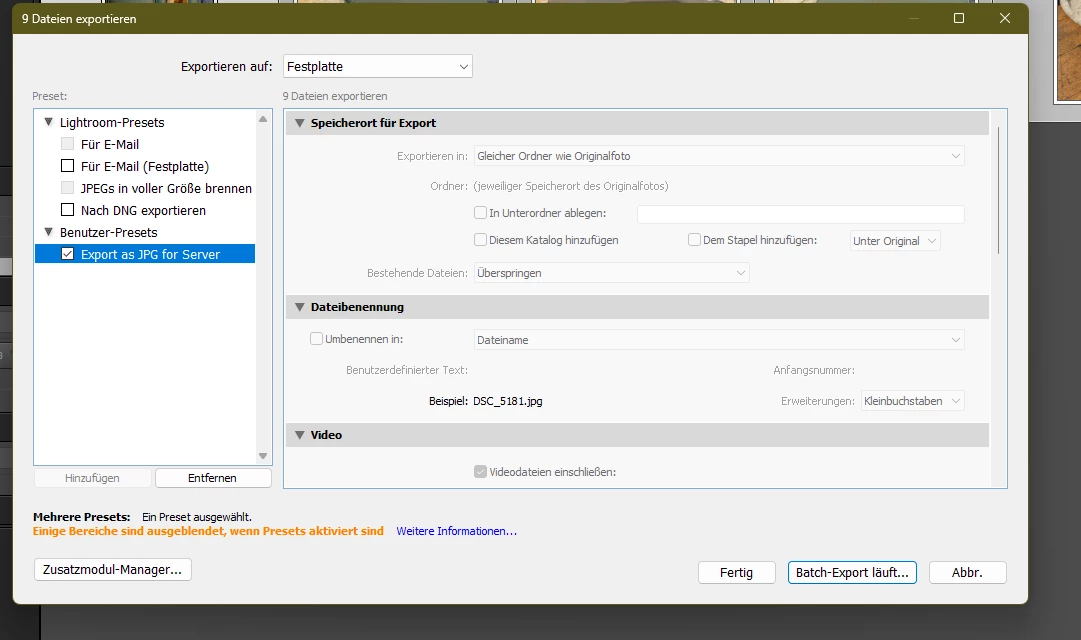
Task: Check 'JPEGs in voller Größe brennen' checkbox
Action: [68, 188]
